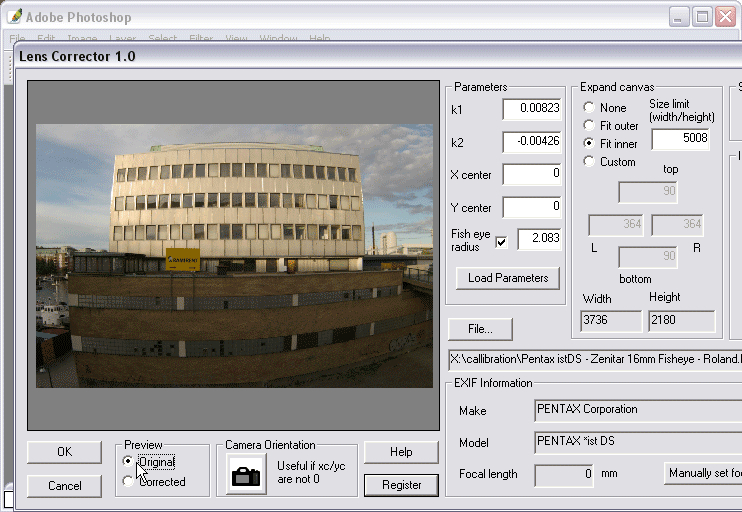Choose None for expand canvas
Image resolution: width=742 pixels, height=512 pixels.
pos(588,108)
